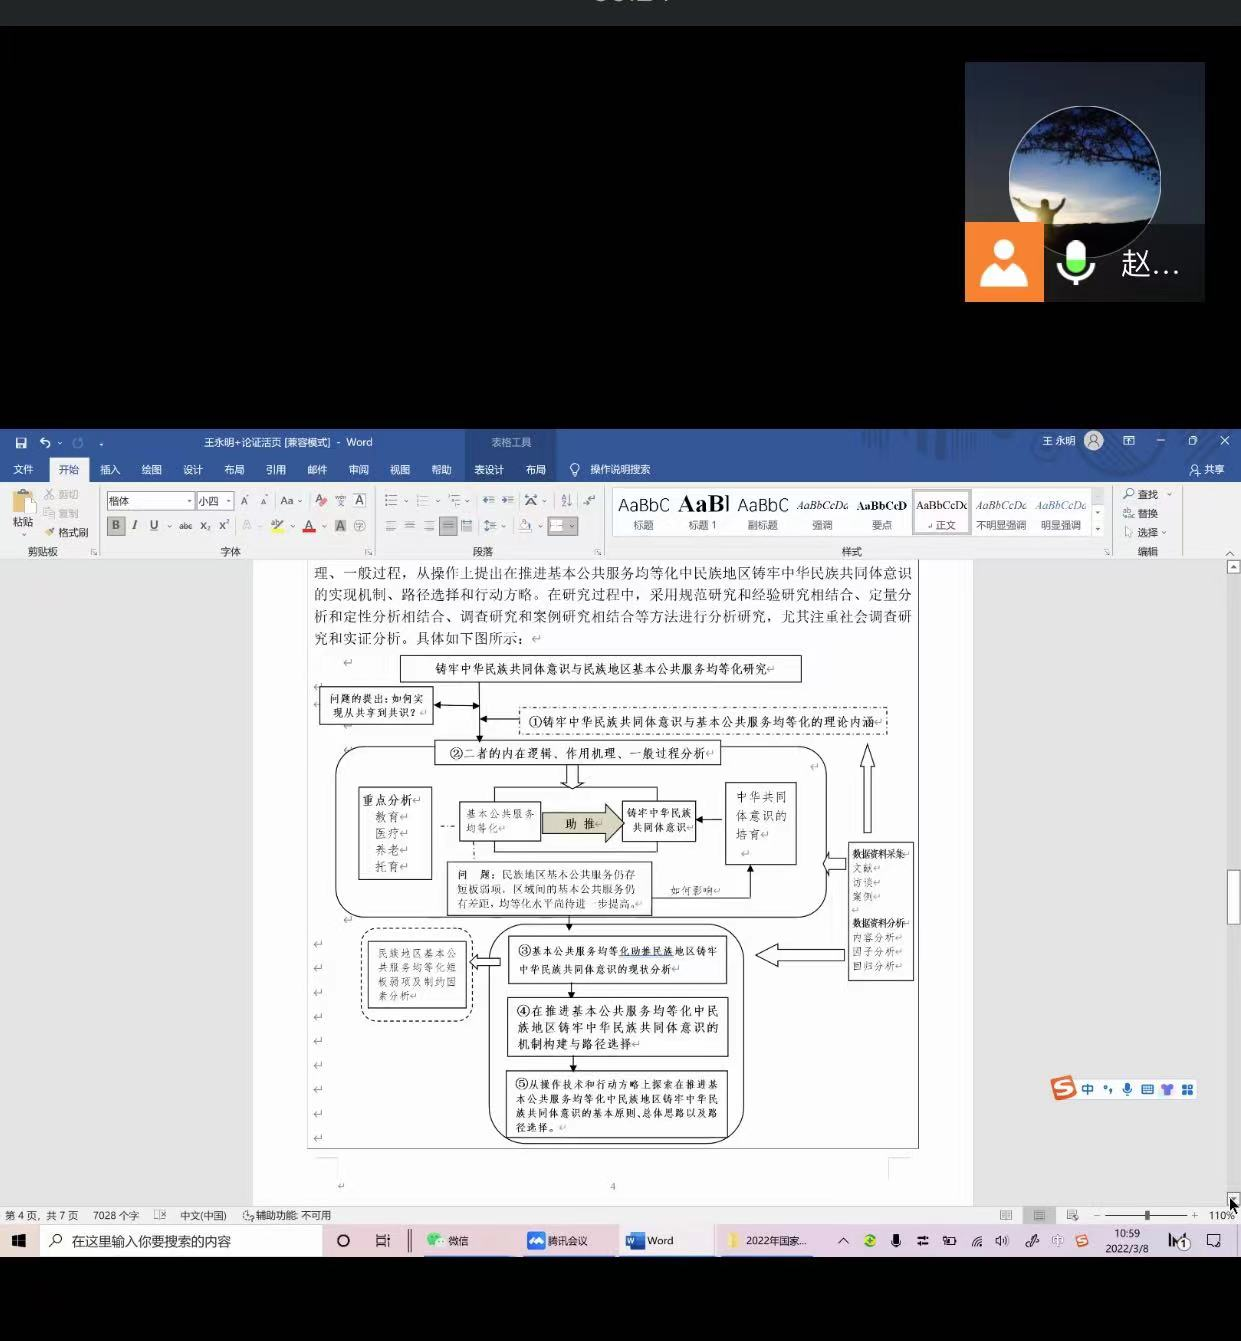Switch to the 审阅 (Review) tab
Image resolution: width=1241 pixels, height=1341 pixels.
coord(358,469)
